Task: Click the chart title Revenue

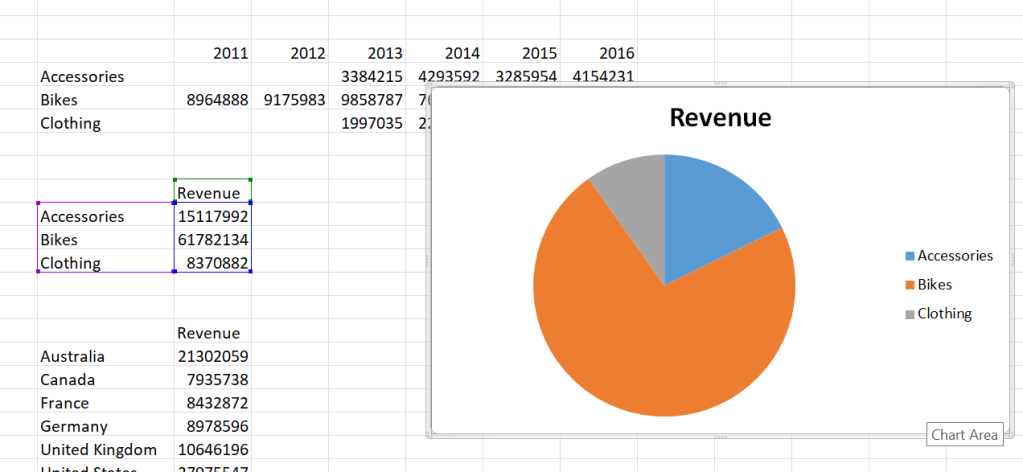Action: [720, 117]
